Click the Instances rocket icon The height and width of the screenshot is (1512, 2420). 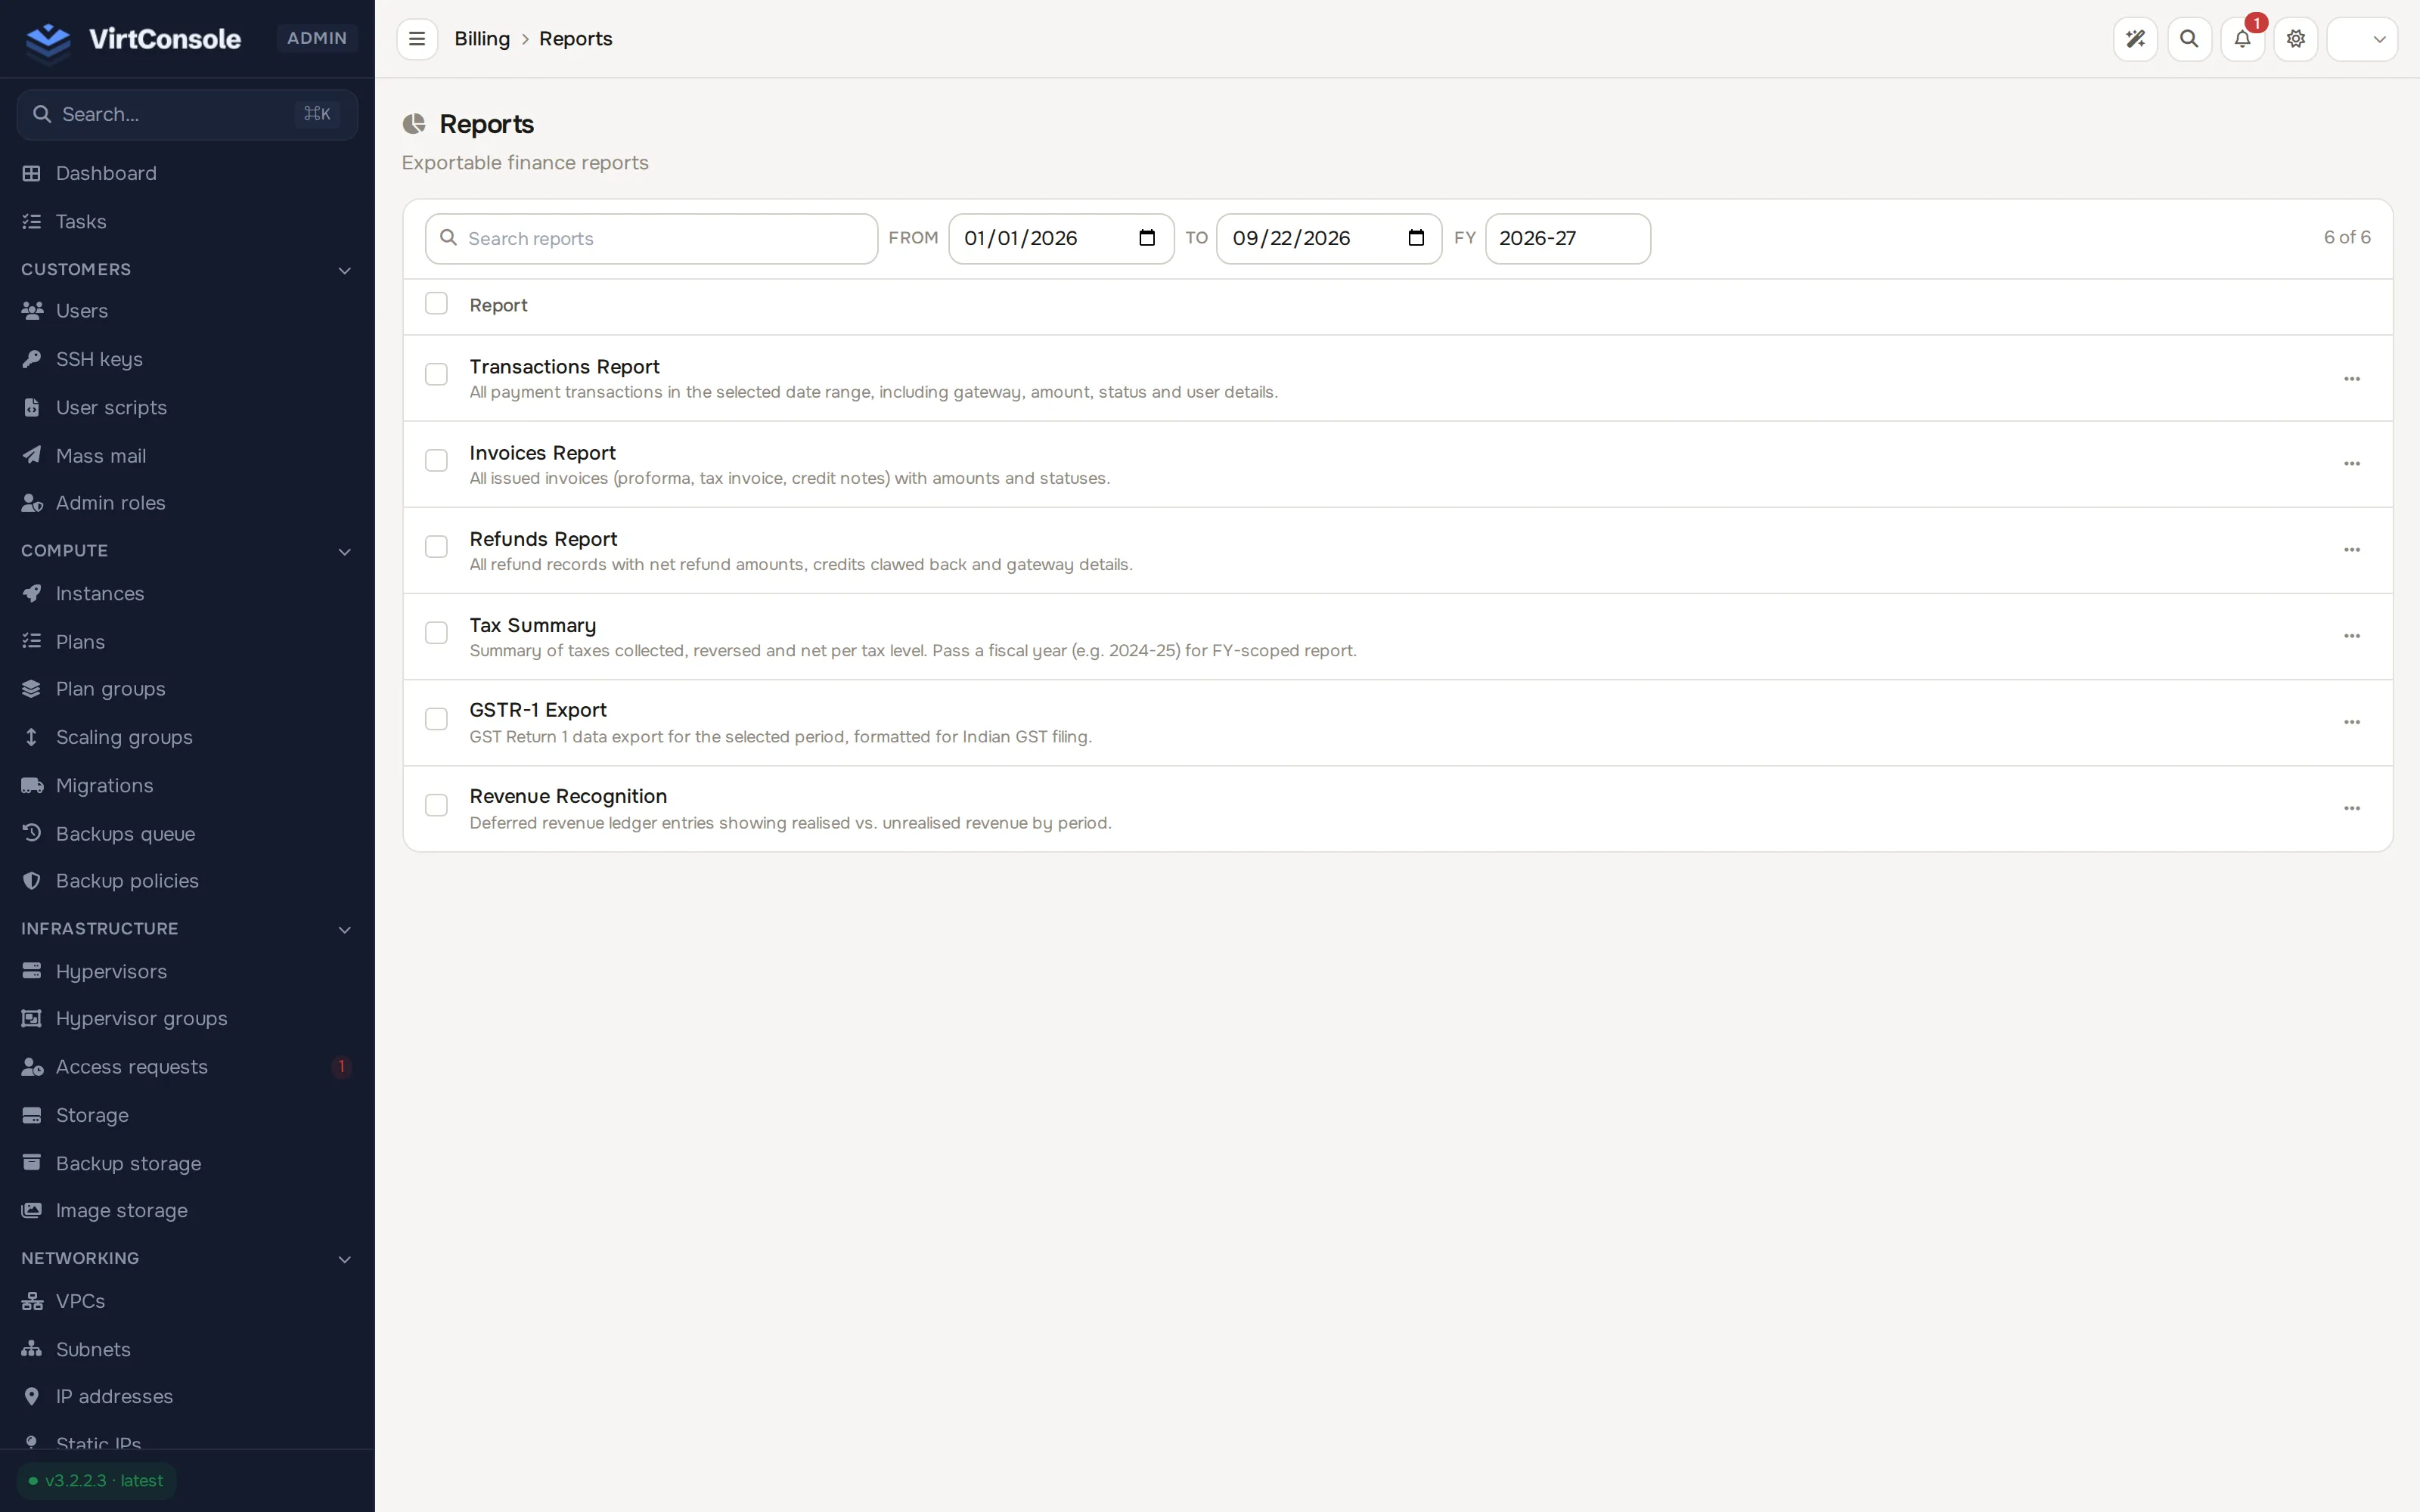[x=32, y=593]
